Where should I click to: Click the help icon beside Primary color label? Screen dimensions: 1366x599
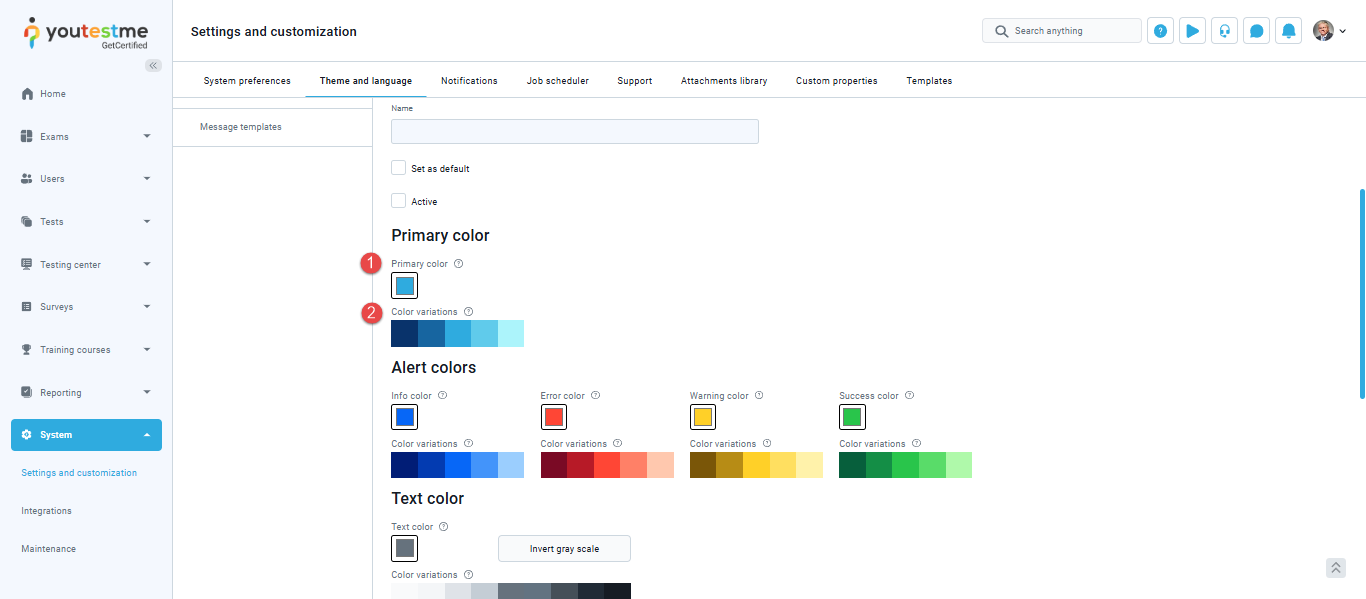pos(459,264)
